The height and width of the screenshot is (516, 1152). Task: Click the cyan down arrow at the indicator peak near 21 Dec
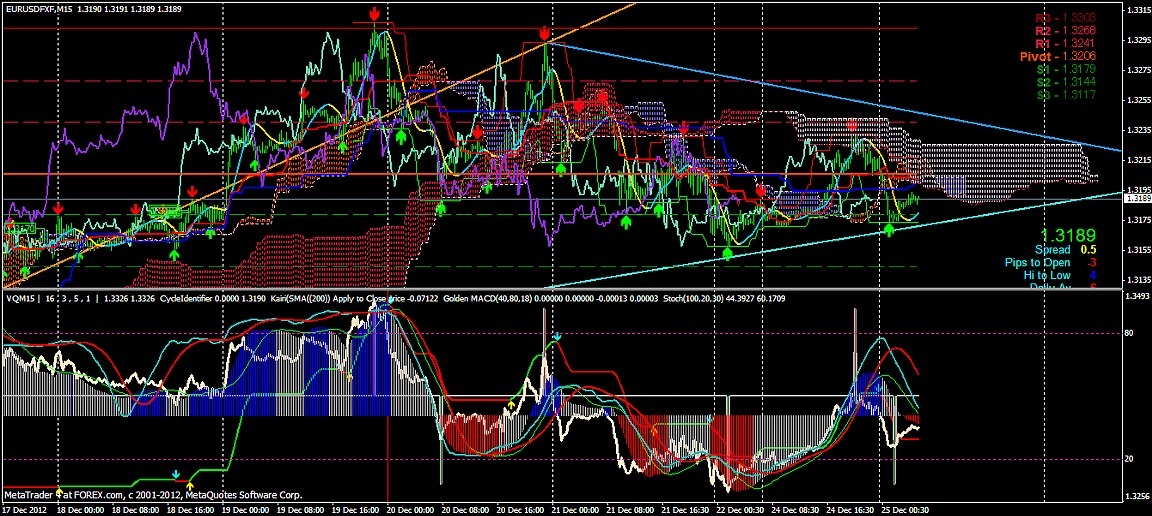pyautogui.click(x=558, y=339)
